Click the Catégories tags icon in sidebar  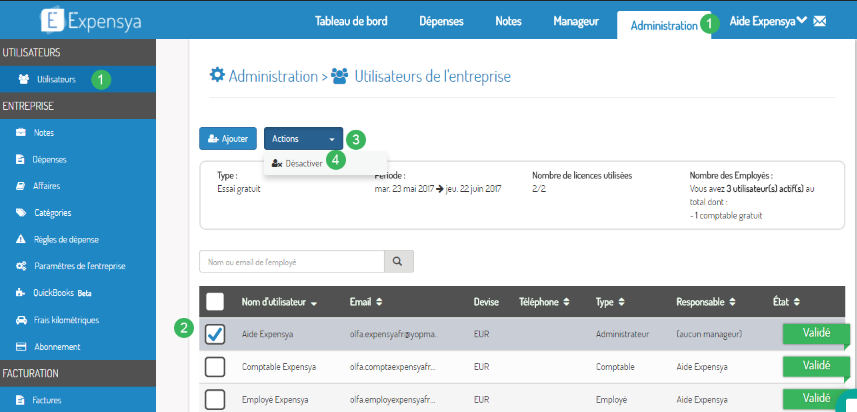[21, 213]
